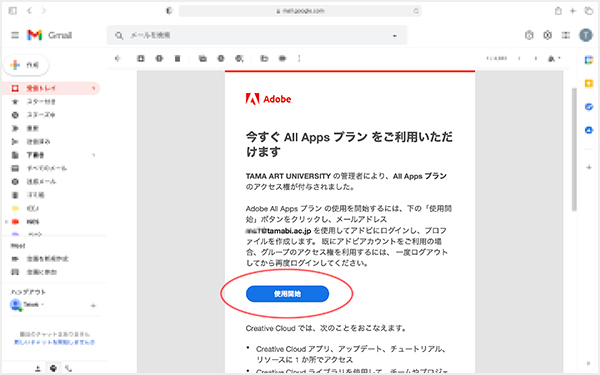Open a new Safari tab
Screen dimensions: 600x375
coord(573,11)
